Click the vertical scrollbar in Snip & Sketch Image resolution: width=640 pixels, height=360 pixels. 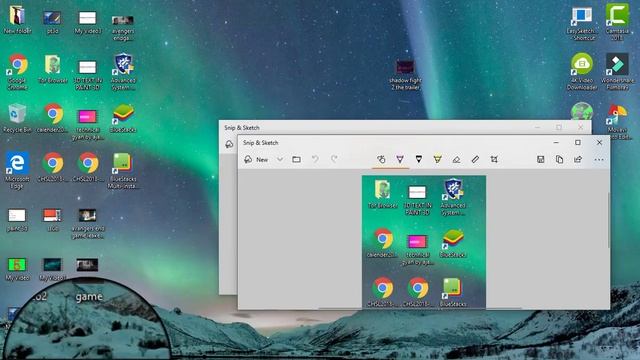point(609,220)
